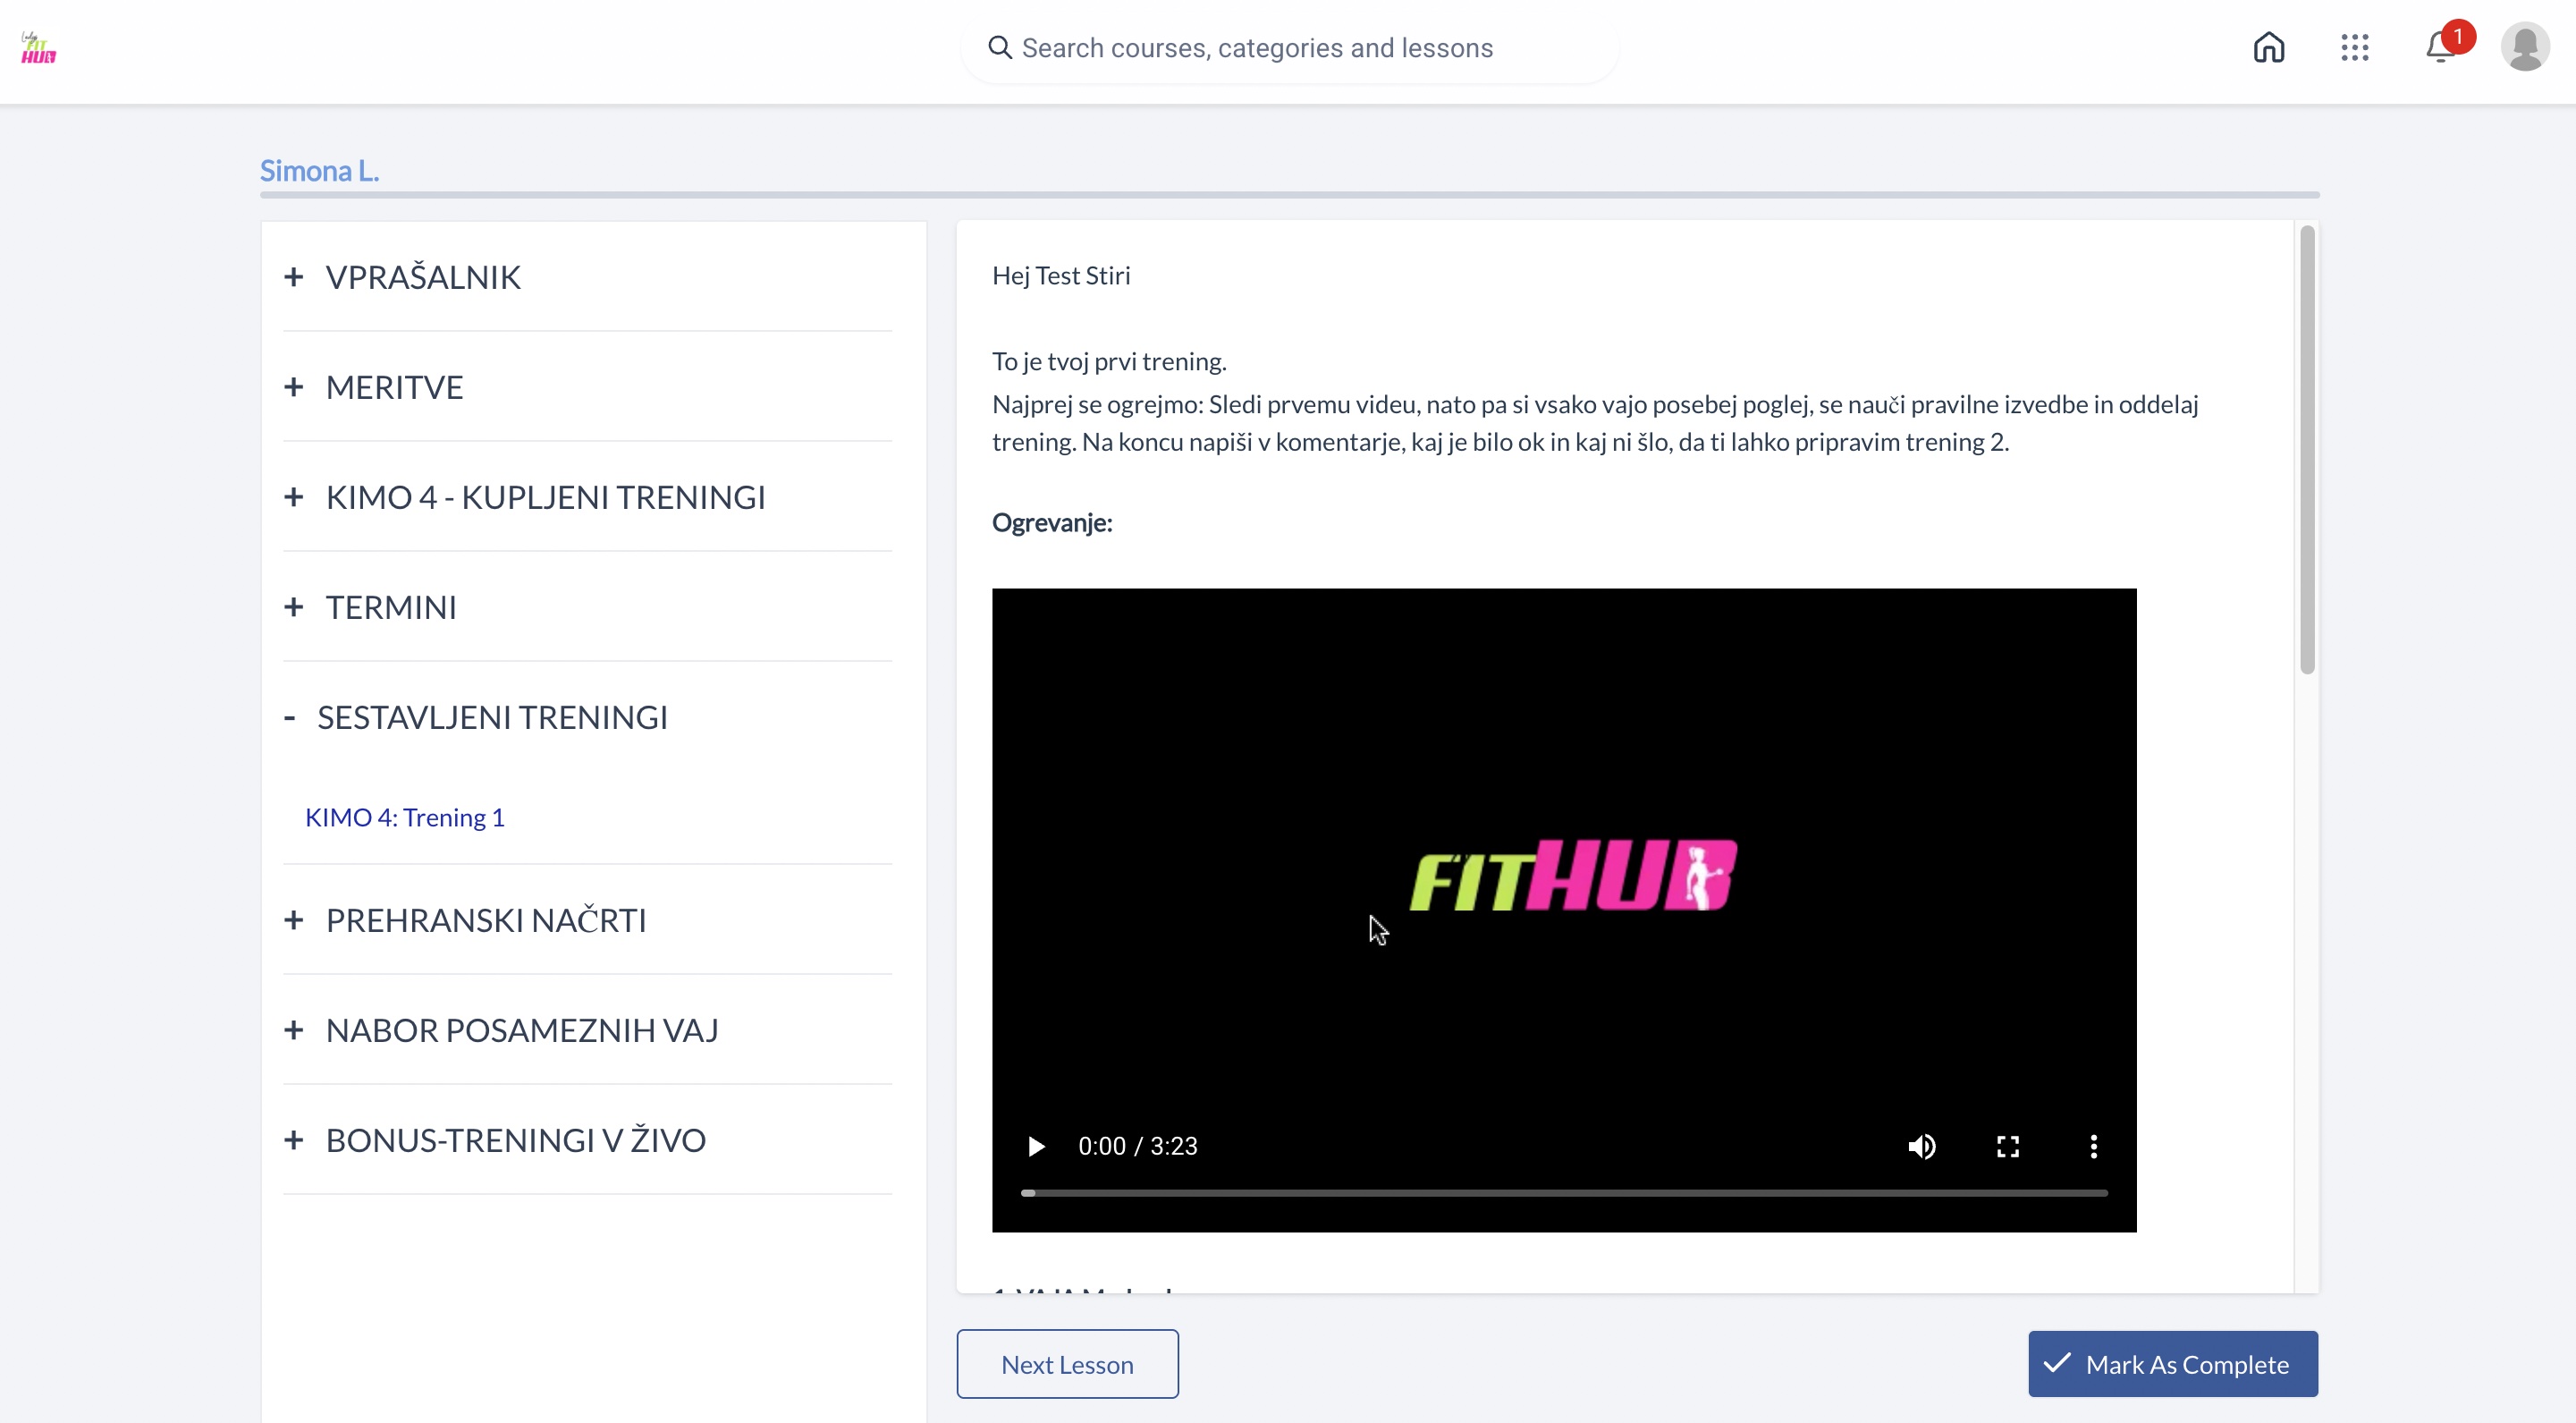2576x1423 pixels.
Task: Expand KIMO 4 - KUPLJENI TRENINGI section
Action: pos(587,497)
